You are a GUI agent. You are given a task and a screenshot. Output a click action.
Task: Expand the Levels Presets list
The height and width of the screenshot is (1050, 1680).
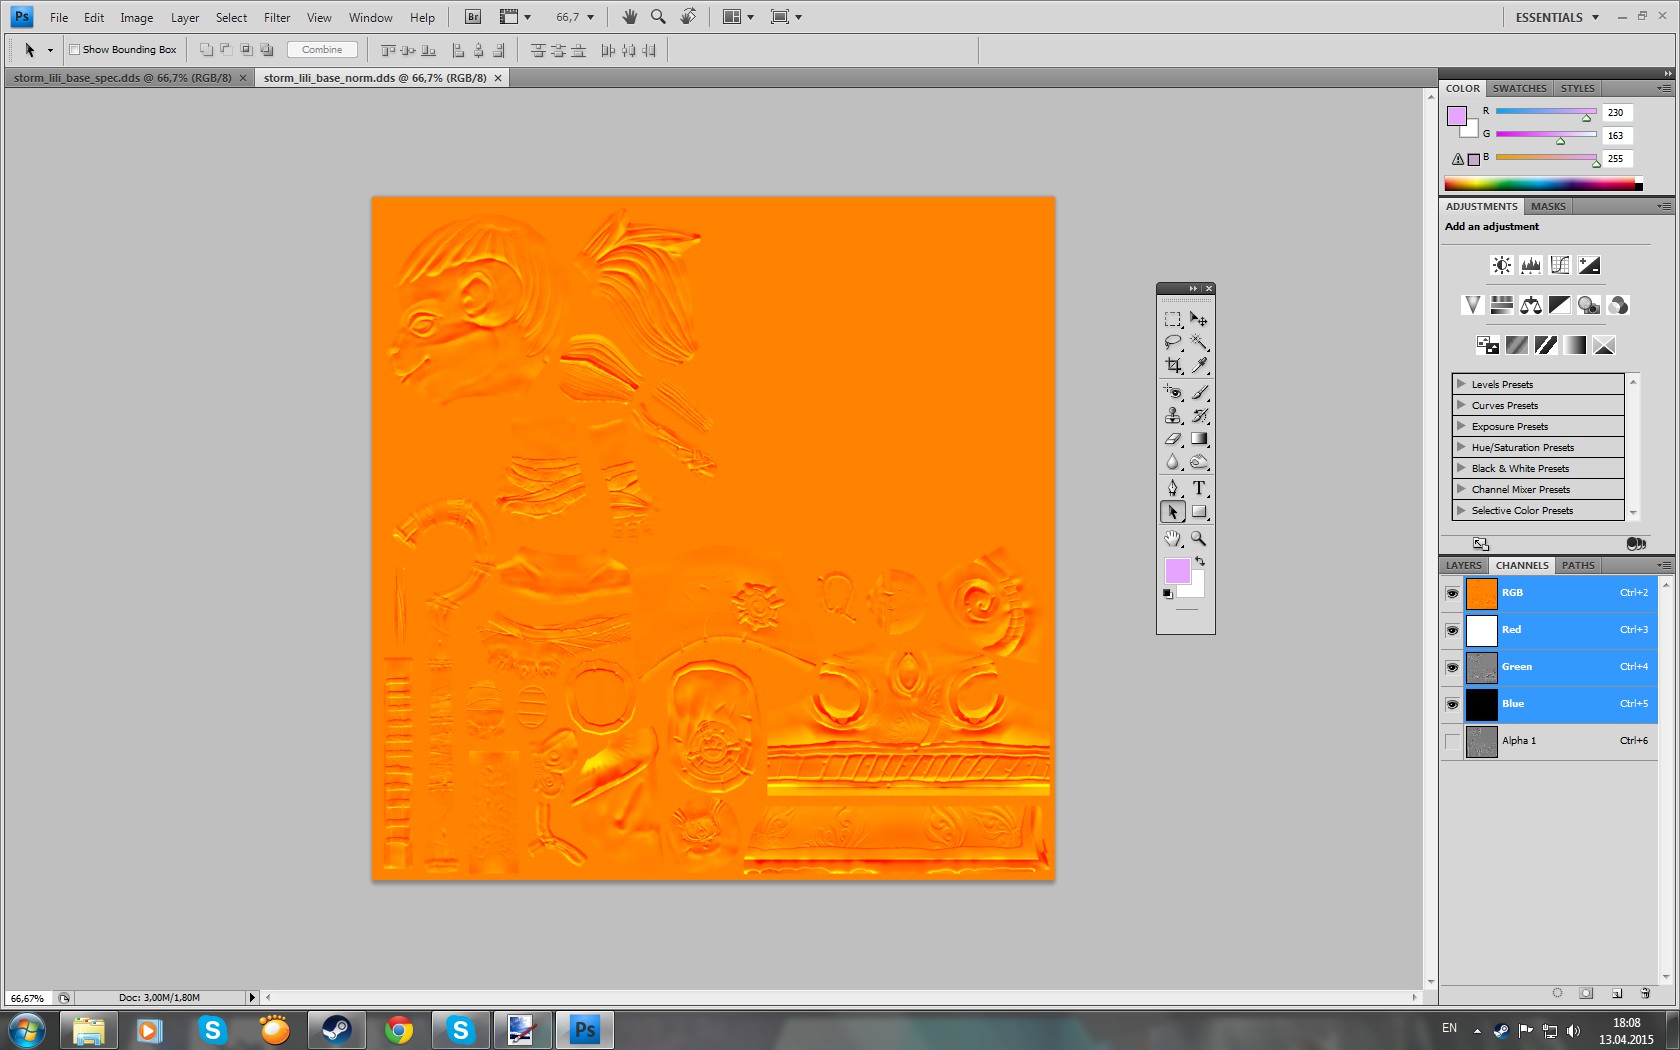pyautogui.click(x=1461, y=384)
